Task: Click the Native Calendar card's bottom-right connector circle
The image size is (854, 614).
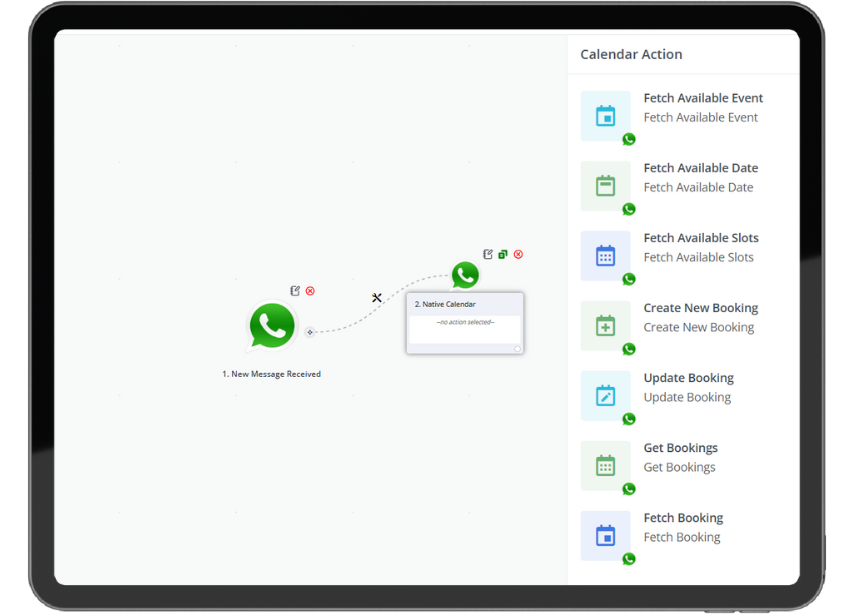Action: coord(517,348)
